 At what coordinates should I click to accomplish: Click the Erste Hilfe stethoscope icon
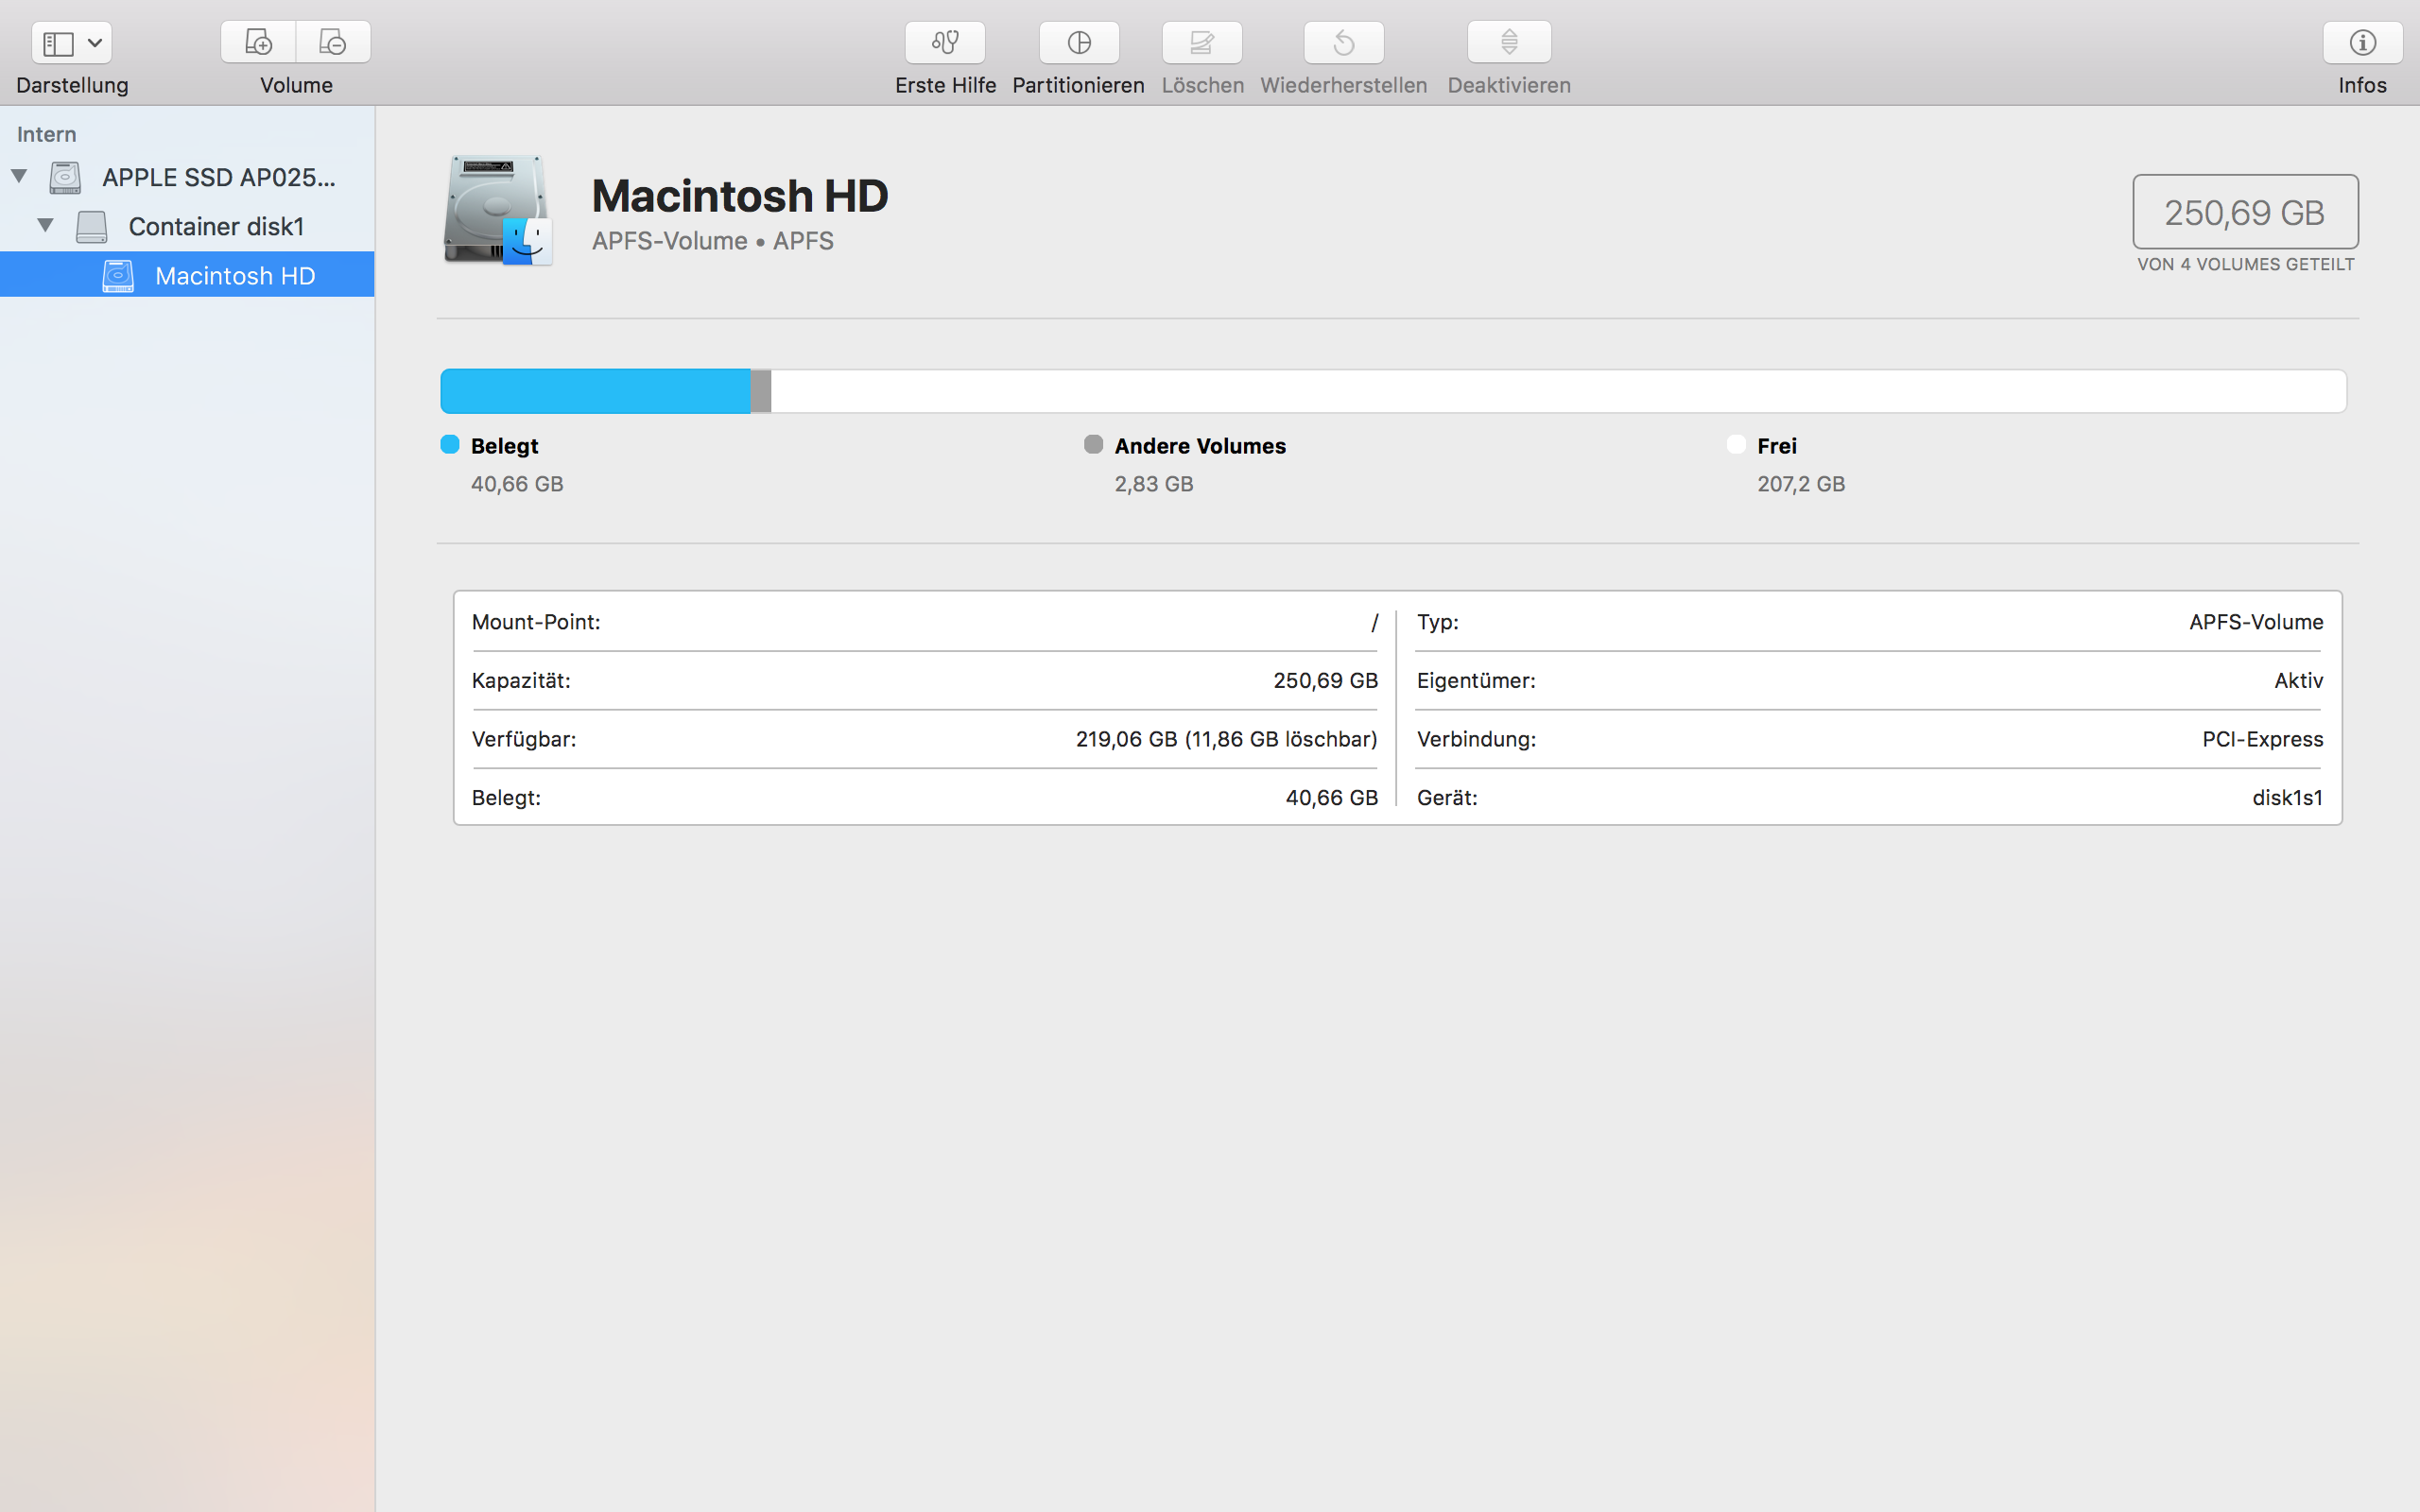[944, 42]
